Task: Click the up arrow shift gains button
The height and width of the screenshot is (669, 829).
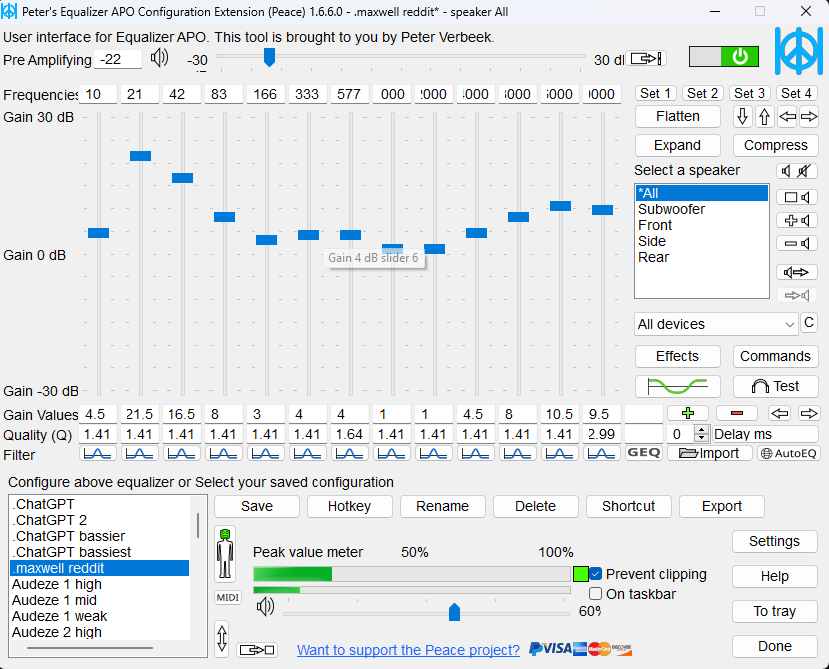Action: [x=764, y=116]
